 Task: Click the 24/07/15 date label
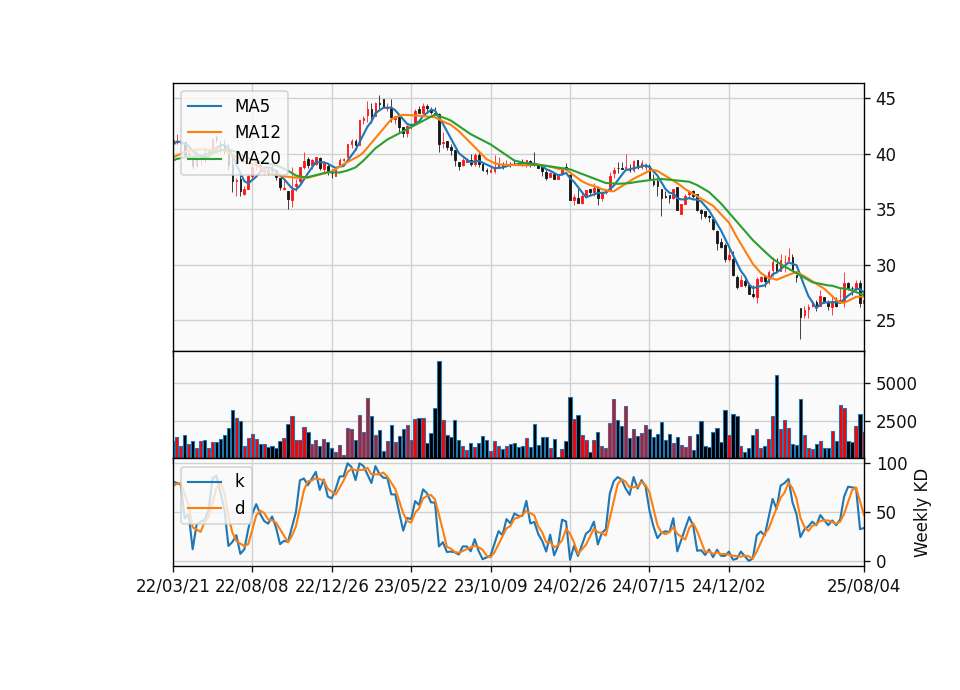click(649, 586)
